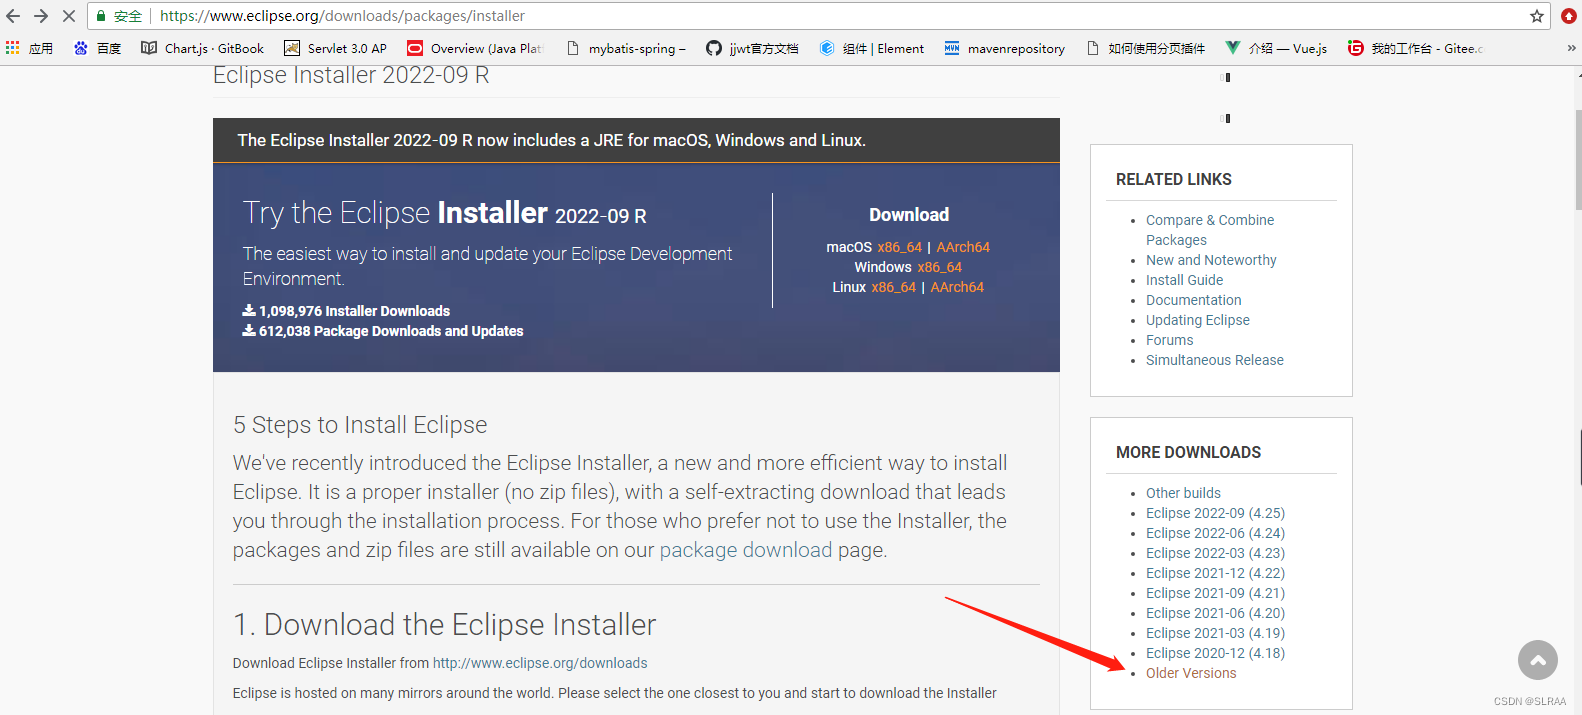Open Eclipse 2022-06 (4.24) link
The height and width of the screenshot is (715, 1582).
tap(1215, 533)
